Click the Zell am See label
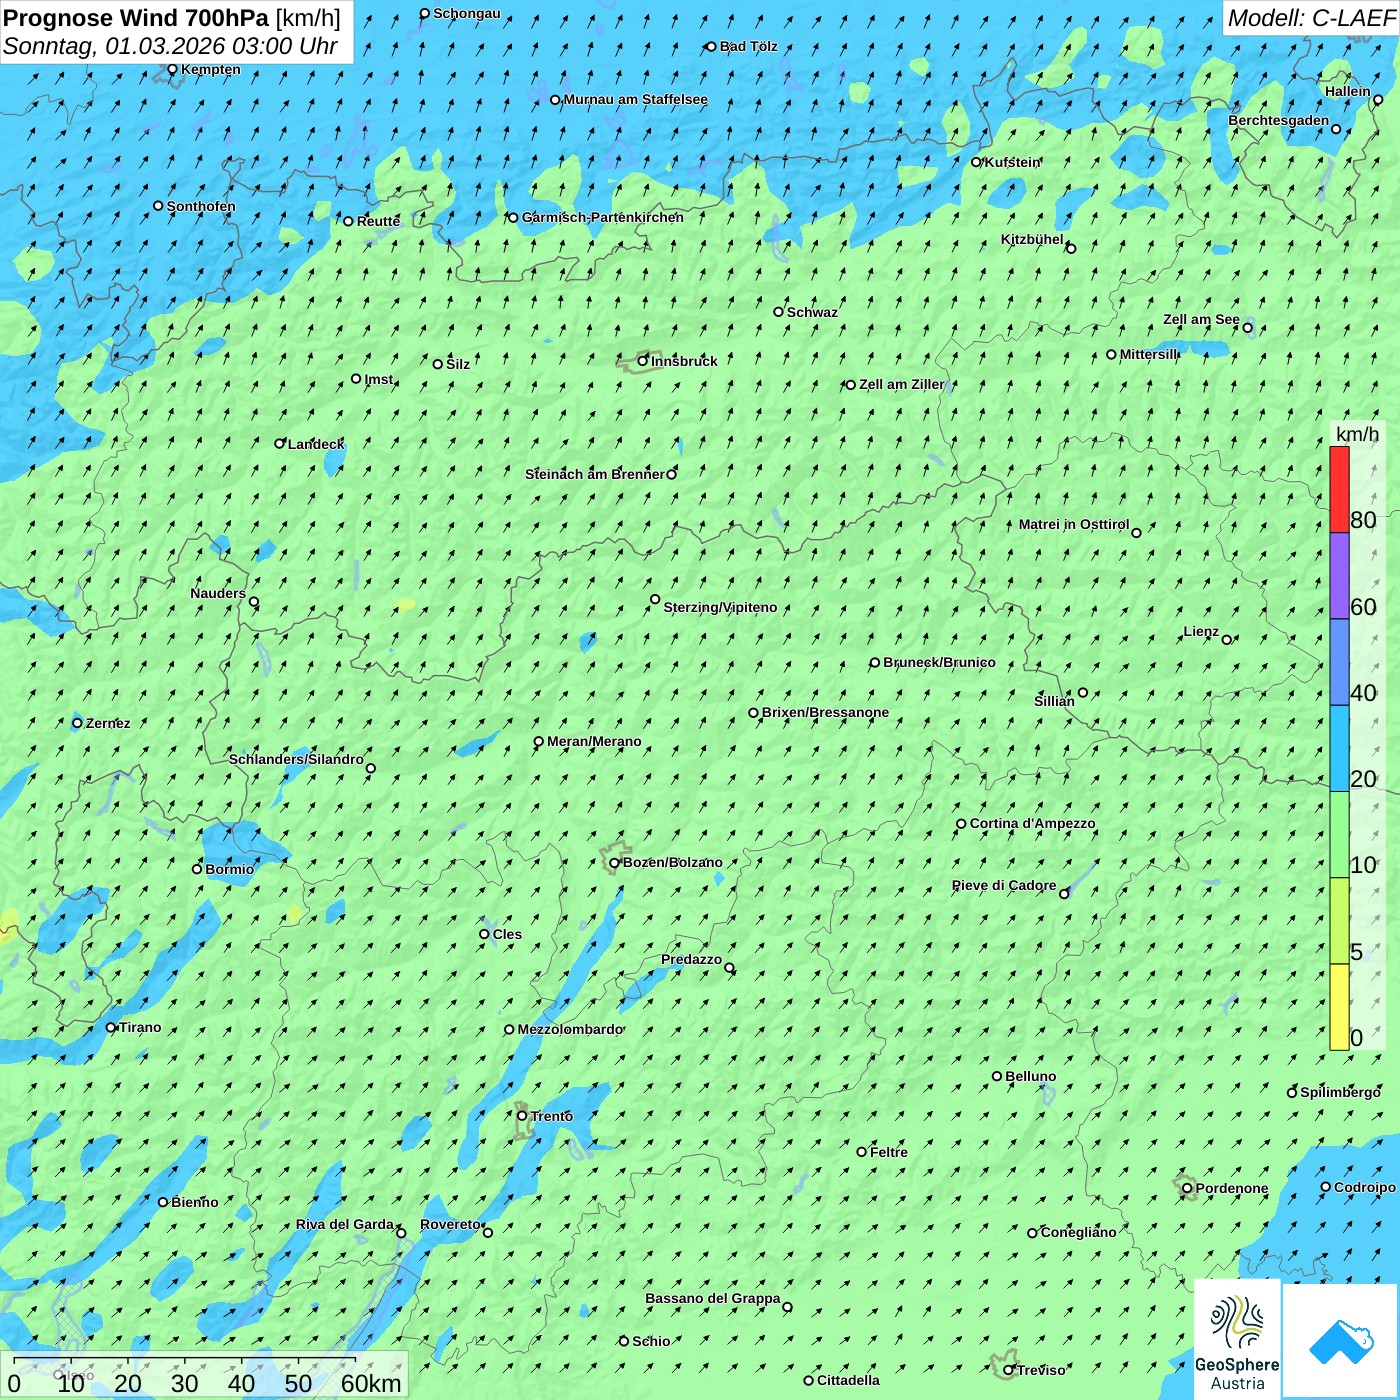Screen dimensions: 1400x1400 [x=1200, y=320]
